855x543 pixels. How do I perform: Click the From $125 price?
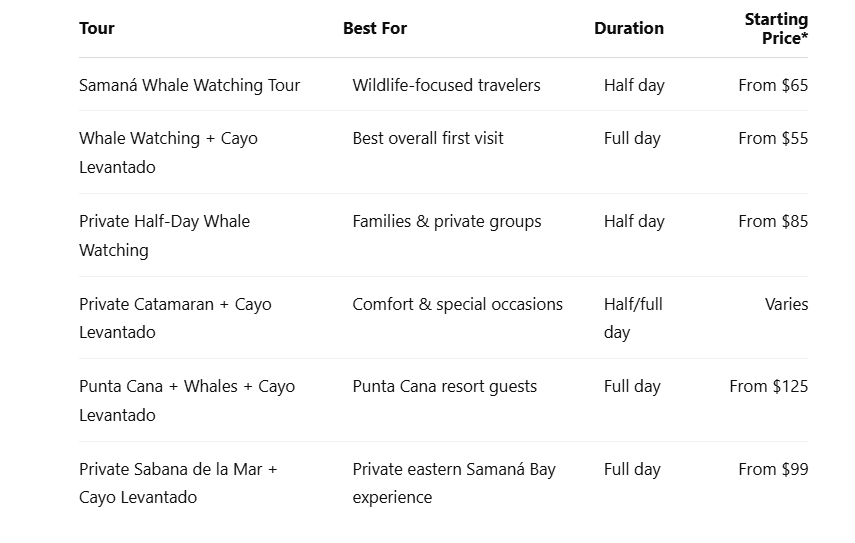pyautogui.click(x=768, y=387)
